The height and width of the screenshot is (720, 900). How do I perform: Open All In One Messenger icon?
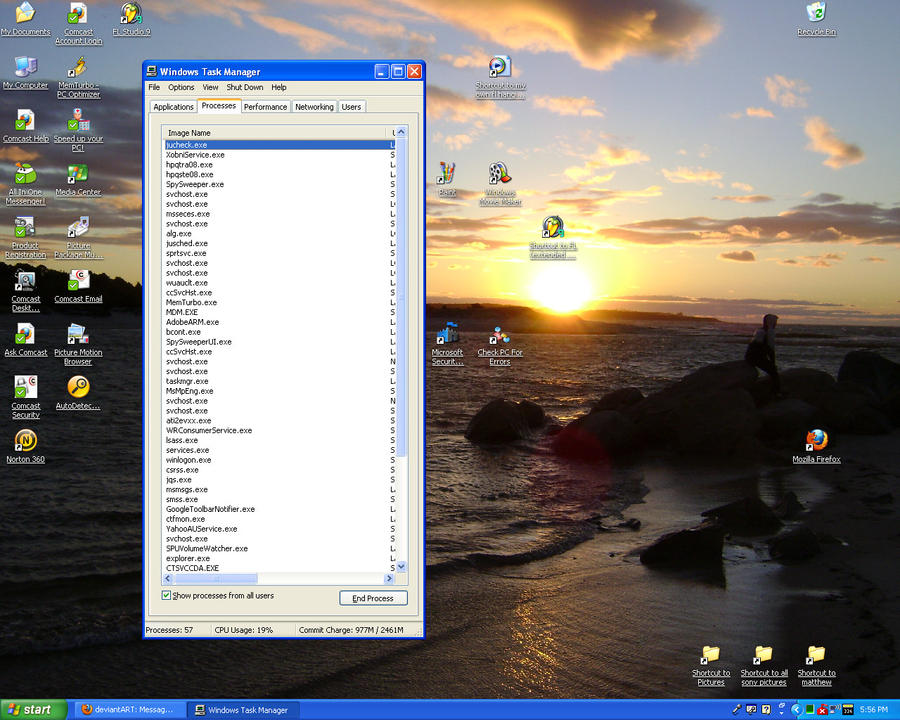(25, 184)
